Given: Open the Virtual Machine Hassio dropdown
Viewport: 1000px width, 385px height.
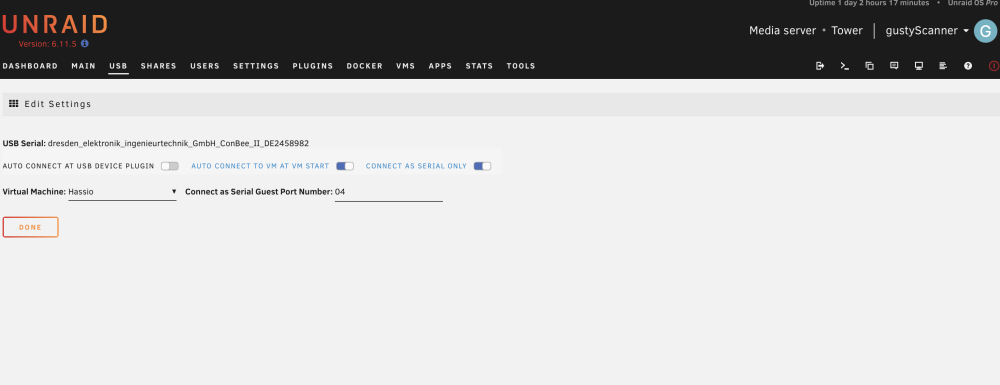Looking at the screenshot, I should click(122, 191).
